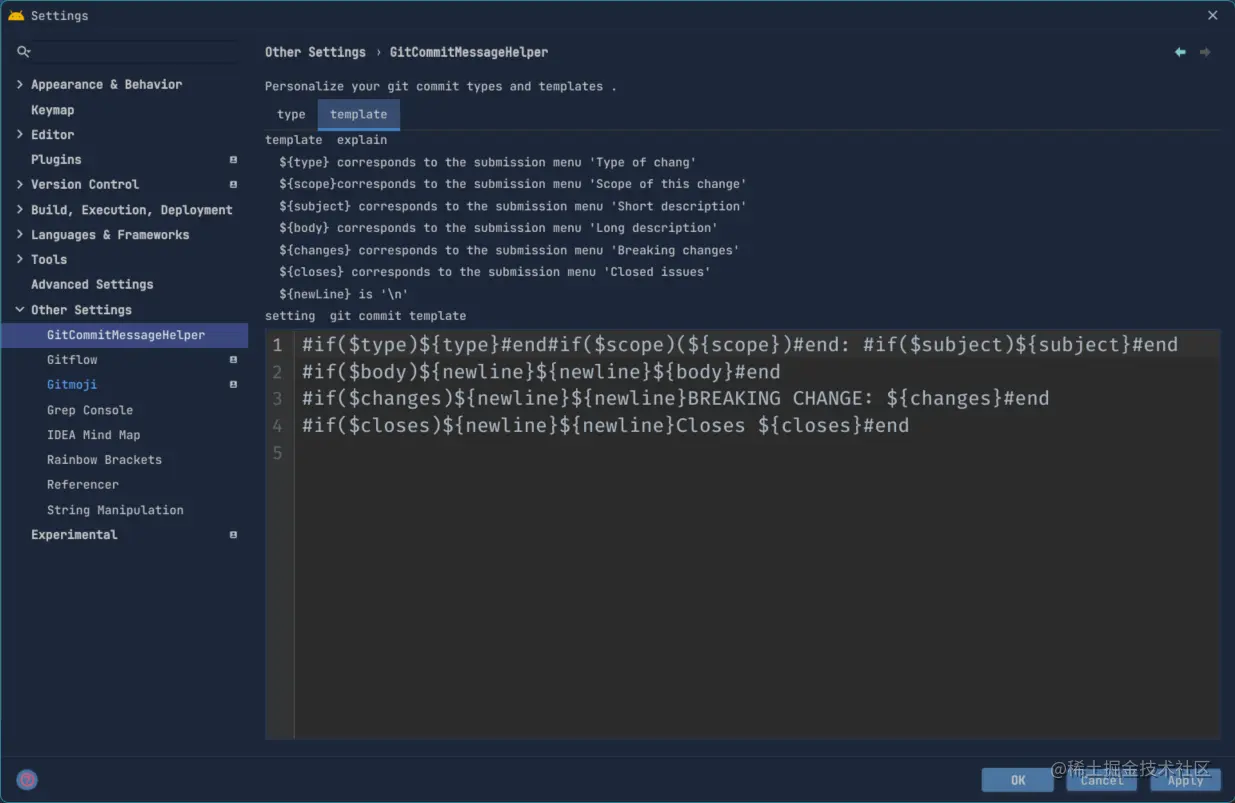1235x803 pixels.
Task: Click the project badge beside Gitmoji
Action: click(x=233, y=384)
